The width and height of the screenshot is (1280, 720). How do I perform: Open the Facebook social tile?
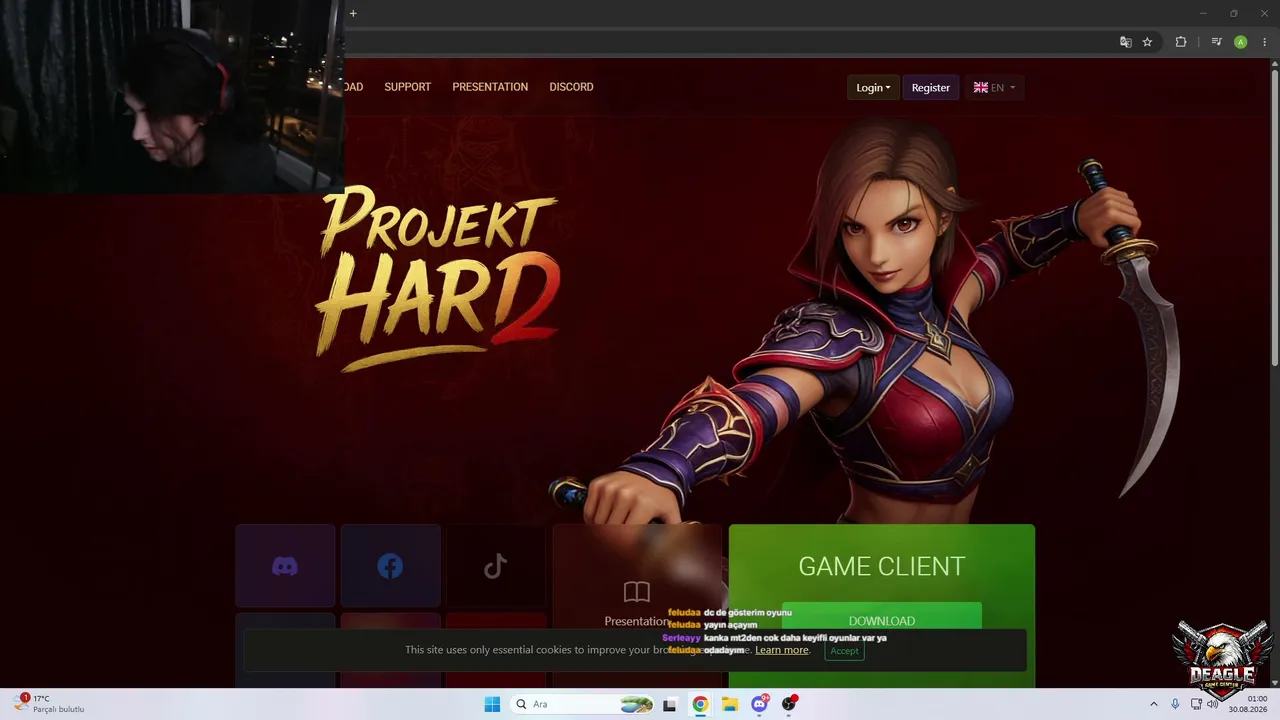click(390, 566)
